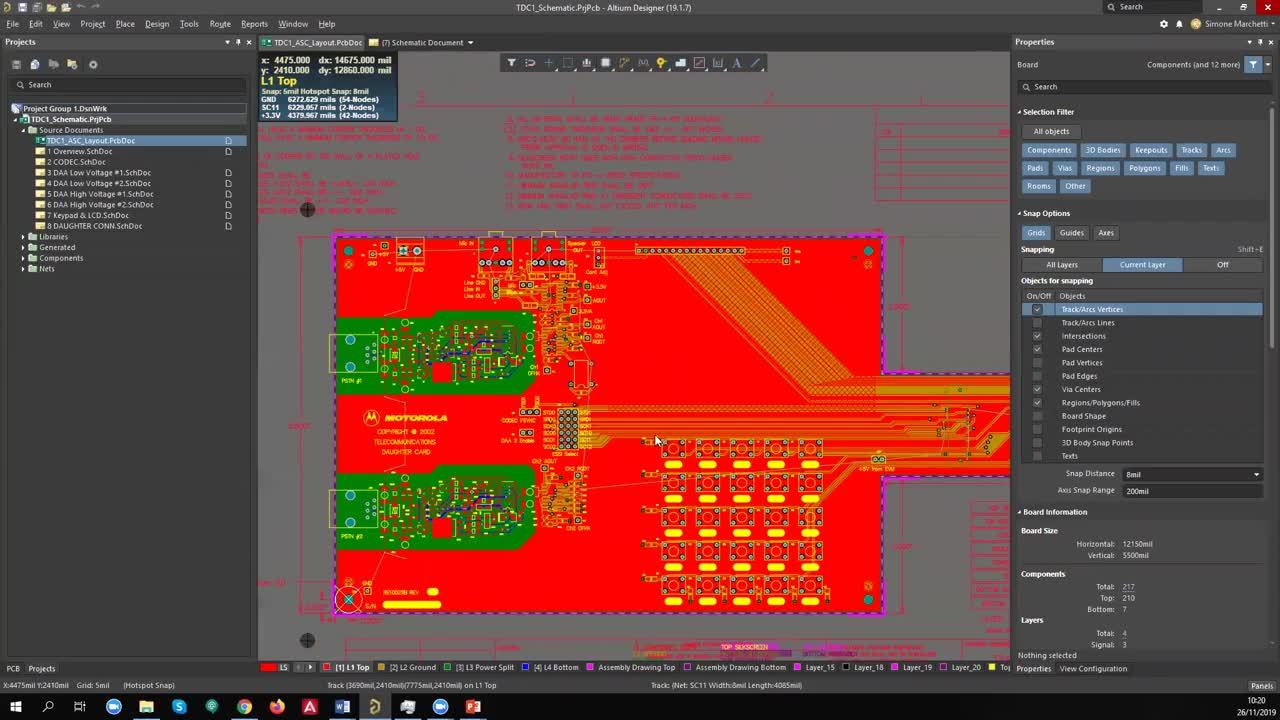Open the settings gear icon in Projects panel
The width and height of the screenshot is (1280, 720).
[93, 64]
